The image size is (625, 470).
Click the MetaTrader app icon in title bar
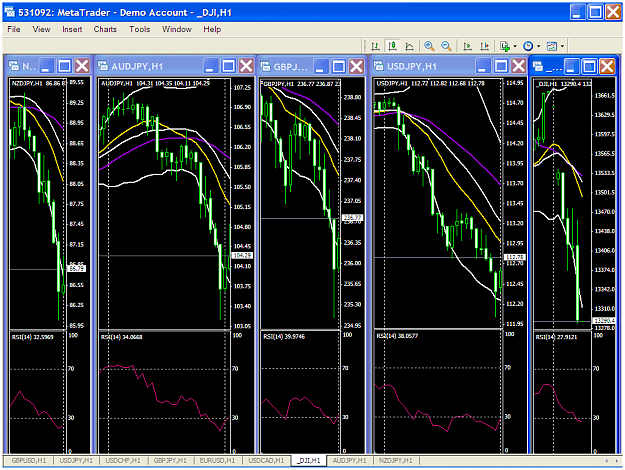click(x=10, y=12)
